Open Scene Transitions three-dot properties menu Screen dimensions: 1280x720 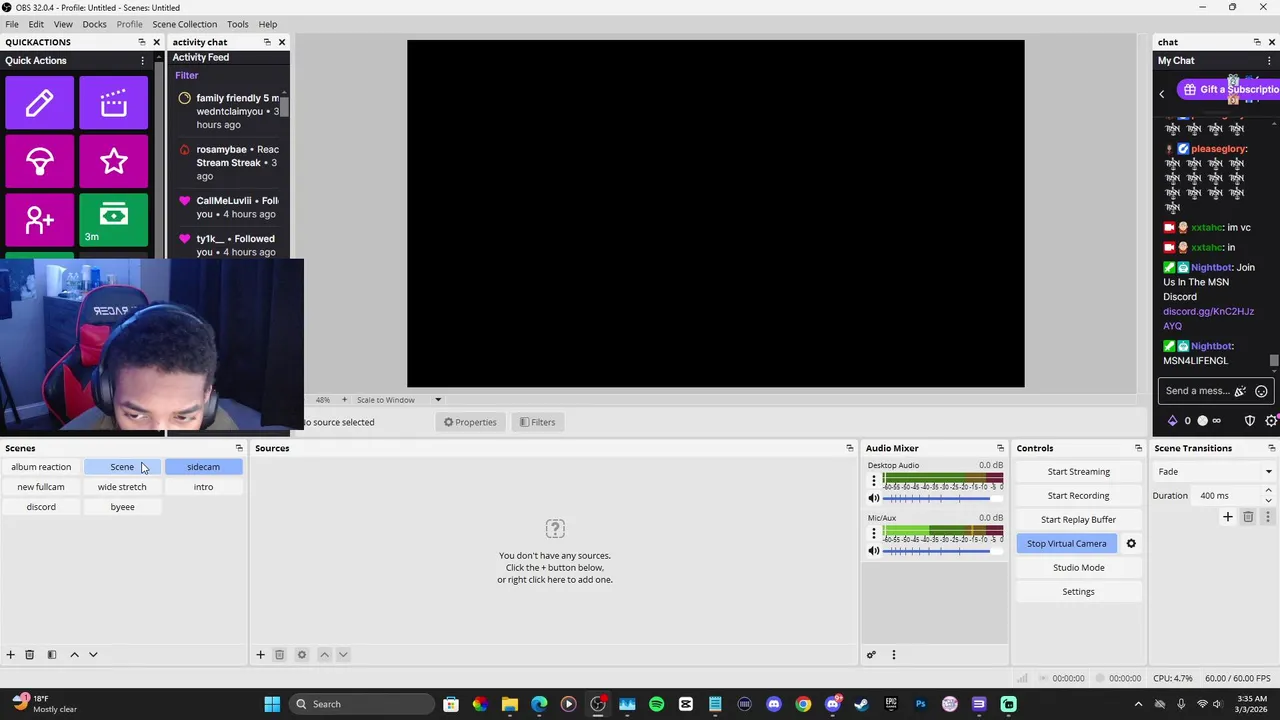(x=1268, y=517)
